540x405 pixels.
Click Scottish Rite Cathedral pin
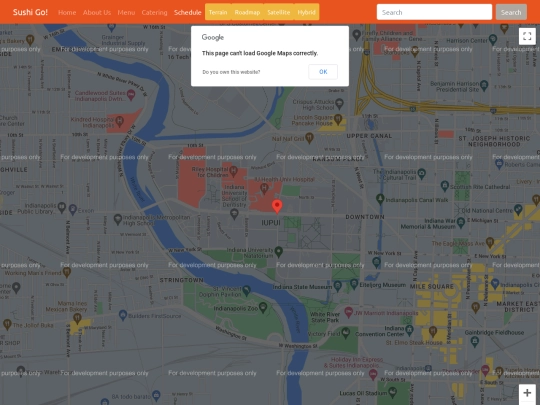click(445, 186)
